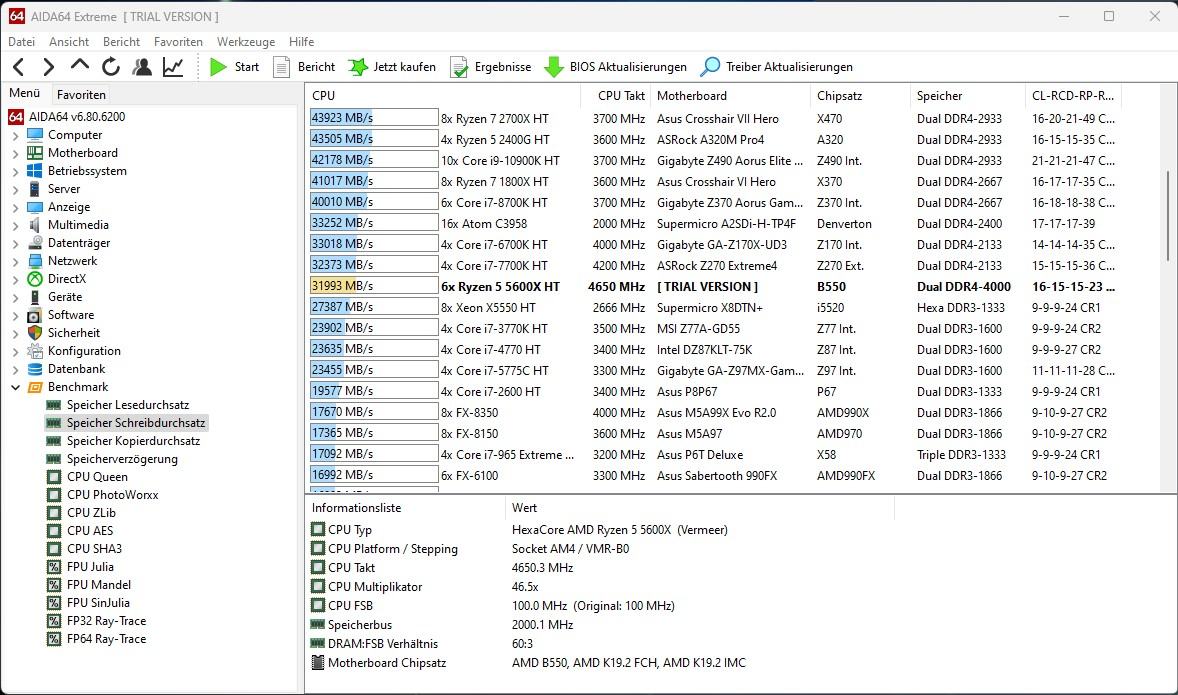Expand the Anzeige tree node
Viewport: 1178px width, 695px height.
pyautogui.click(x=16, y=208)
